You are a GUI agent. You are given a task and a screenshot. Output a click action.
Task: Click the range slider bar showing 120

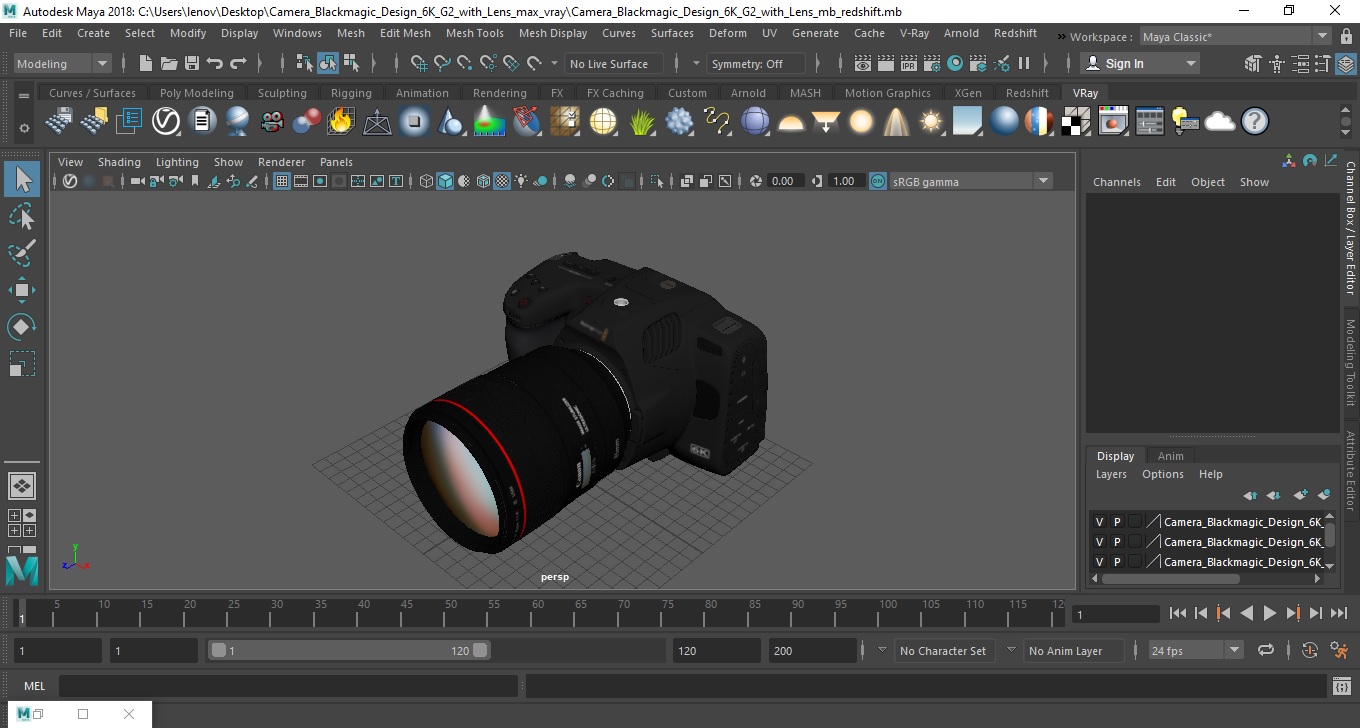349,650
